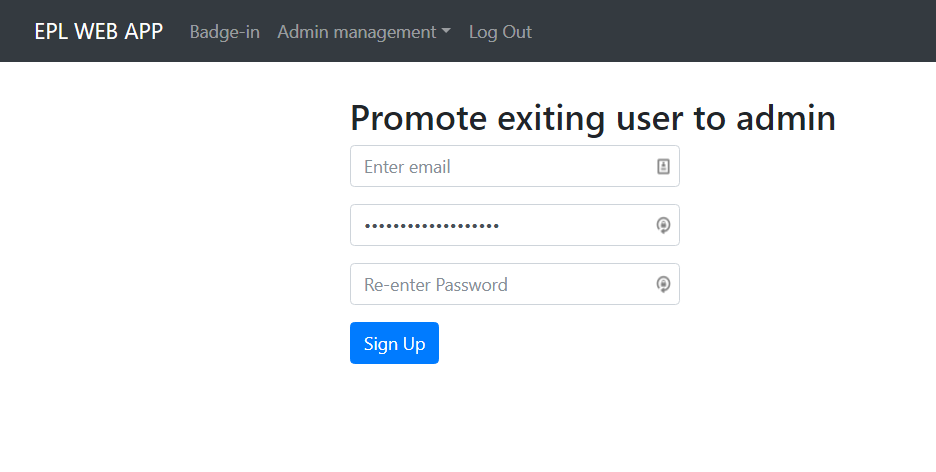Open the Admin management dropdown menu

coord(364,32)
